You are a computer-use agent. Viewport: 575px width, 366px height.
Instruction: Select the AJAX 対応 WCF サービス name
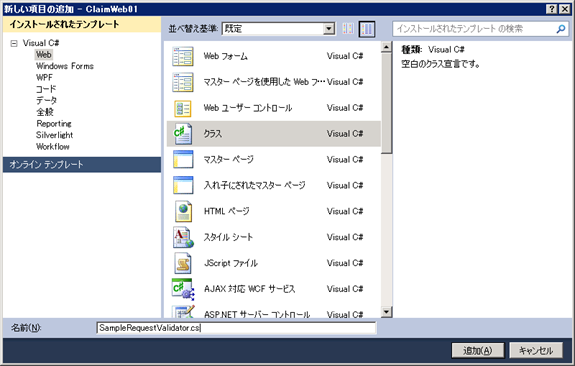click(249, 289)
